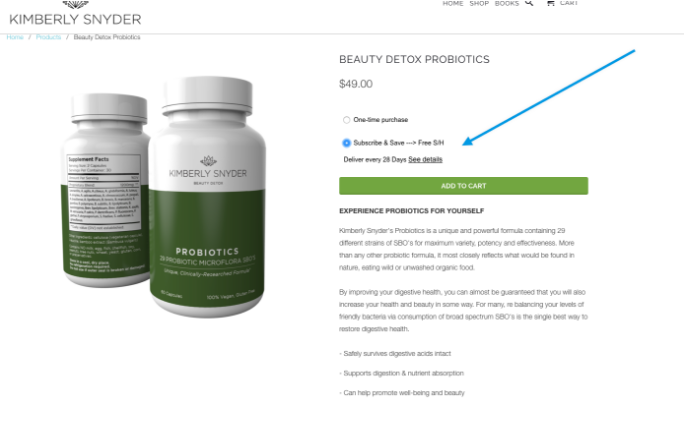The height and width of the screenshot is (444, 691).
Task: Go to HOME in top navigation
Action: (x=453, y=3)
